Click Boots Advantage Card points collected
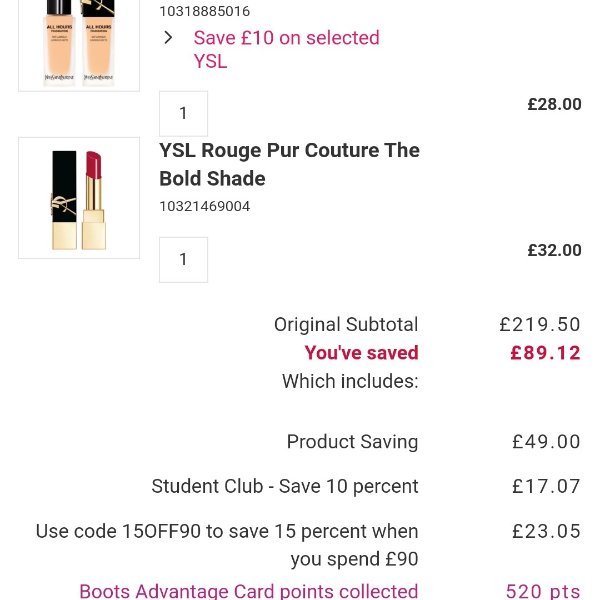This screenshot has height=600, width=600. (248, 591)
